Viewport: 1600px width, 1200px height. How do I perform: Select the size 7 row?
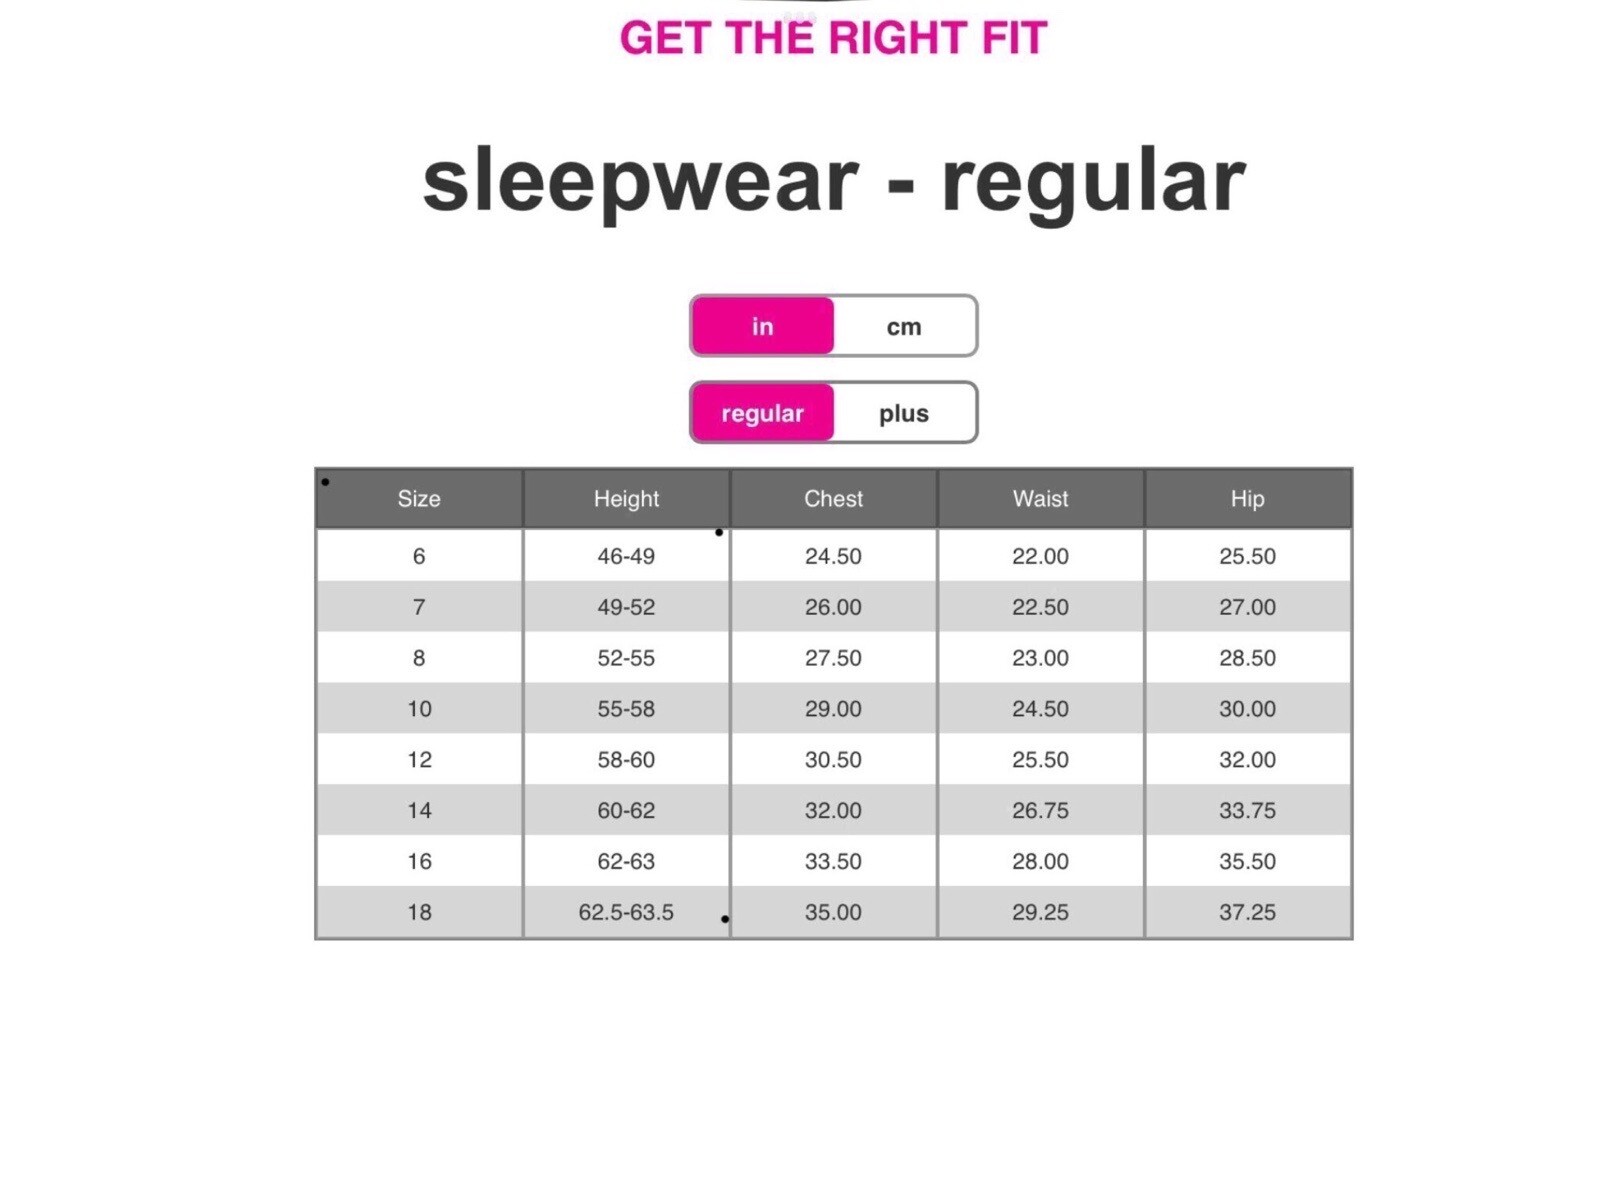tap(834, 607)
